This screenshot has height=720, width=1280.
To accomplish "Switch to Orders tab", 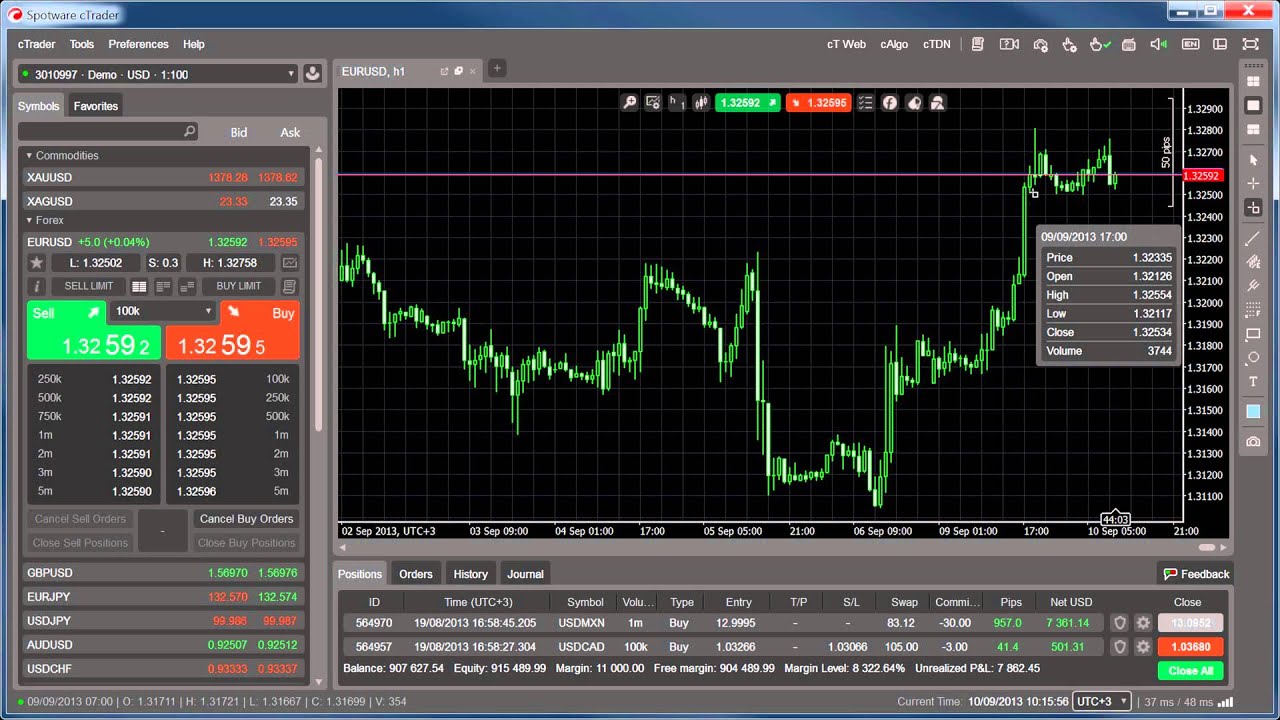I will tap(416, 574).
